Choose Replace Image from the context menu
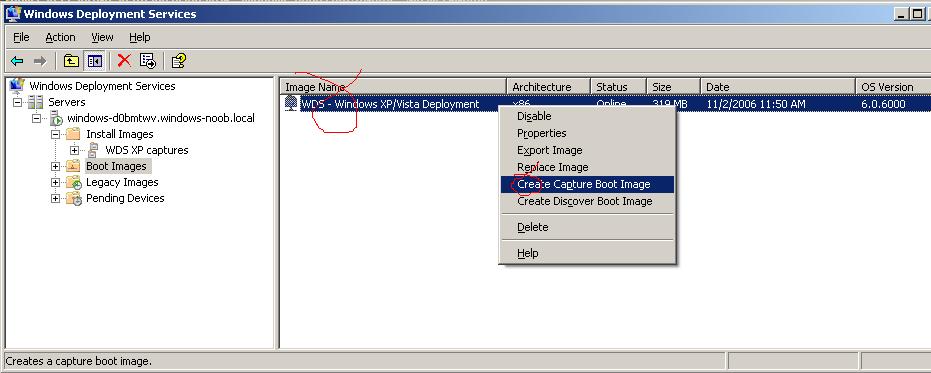The height and width of the screenshot is (373, 931). pyautogui.click(x=587, y=167)
